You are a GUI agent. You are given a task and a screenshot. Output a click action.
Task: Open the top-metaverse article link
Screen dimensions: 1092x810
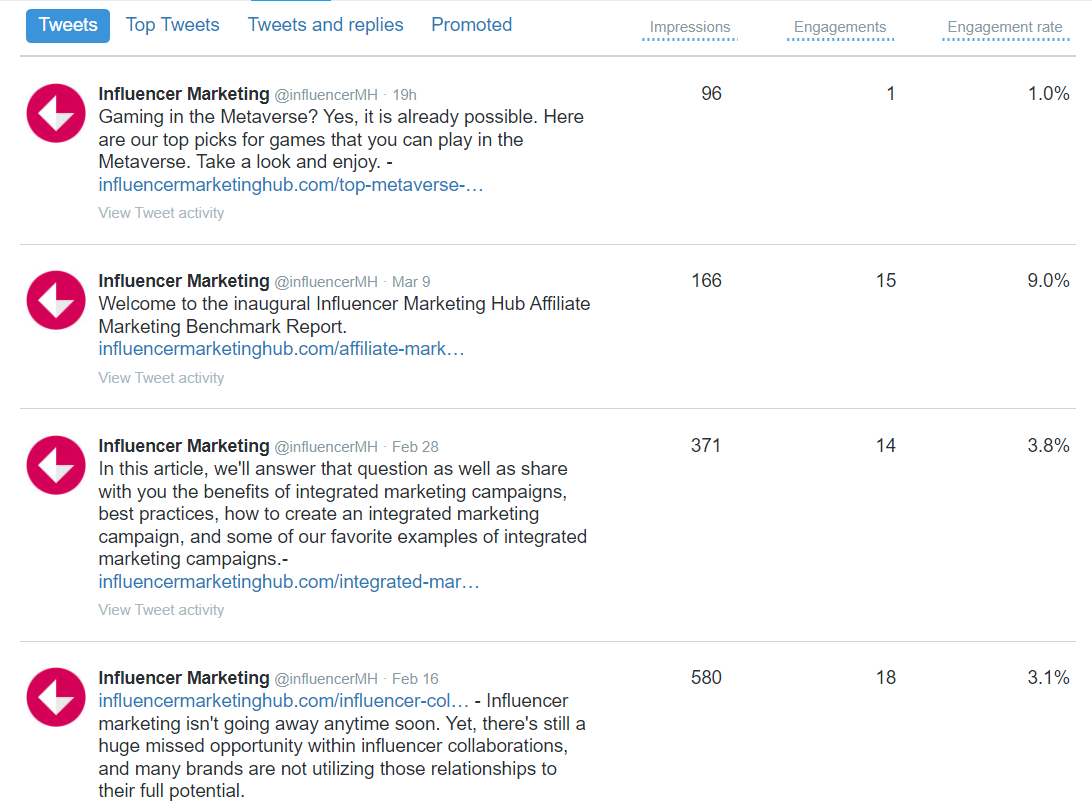(290, 184)
